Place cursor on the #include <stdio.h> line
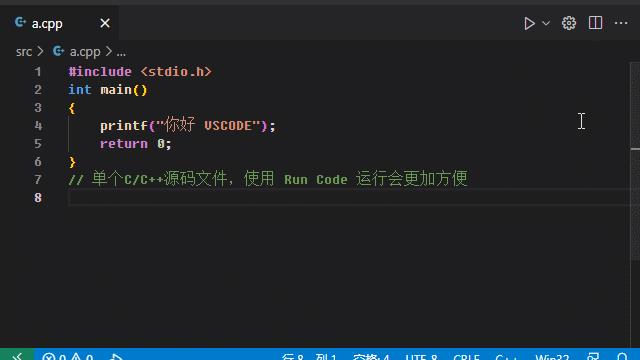Image resolution: width=640 pixels, height=360 pixels. point(140,72)
